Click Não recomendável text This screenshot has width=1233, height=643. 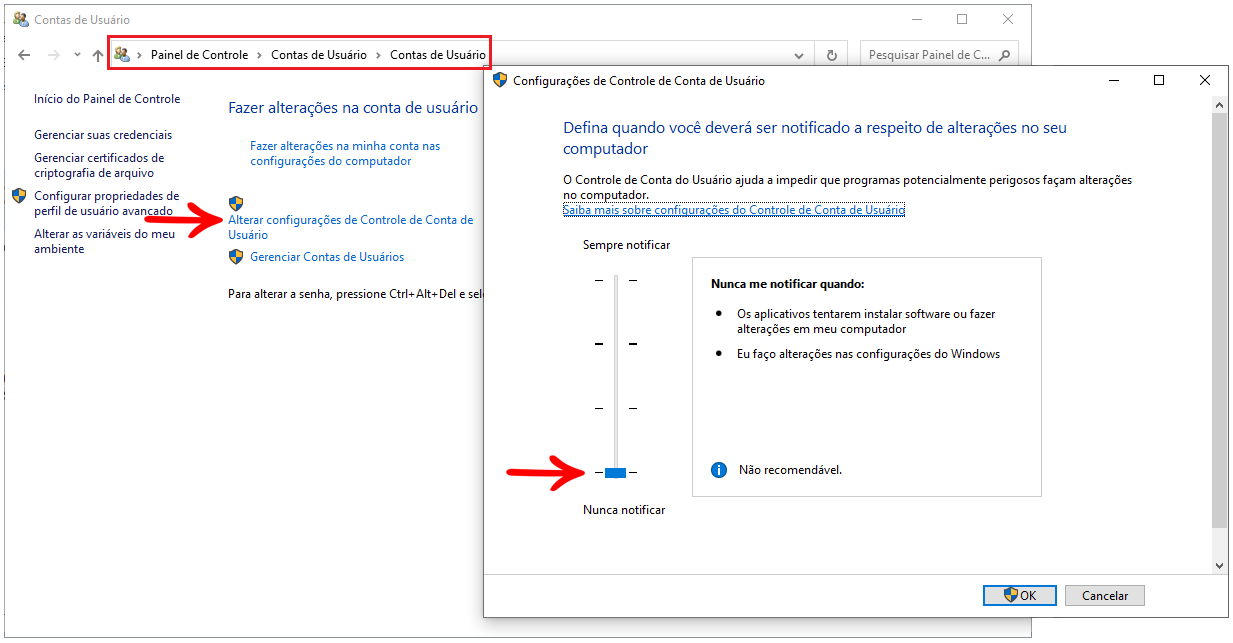[790, 470]
